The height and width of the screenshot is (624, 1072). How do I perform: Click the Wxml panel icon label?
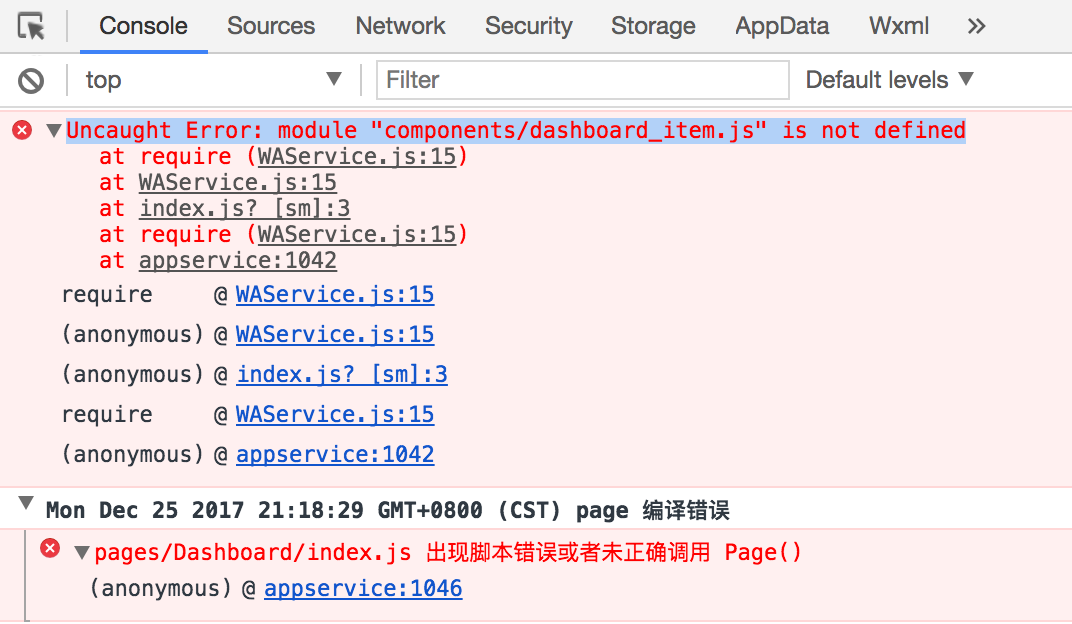pyautogui.click(x=897, y=26)
